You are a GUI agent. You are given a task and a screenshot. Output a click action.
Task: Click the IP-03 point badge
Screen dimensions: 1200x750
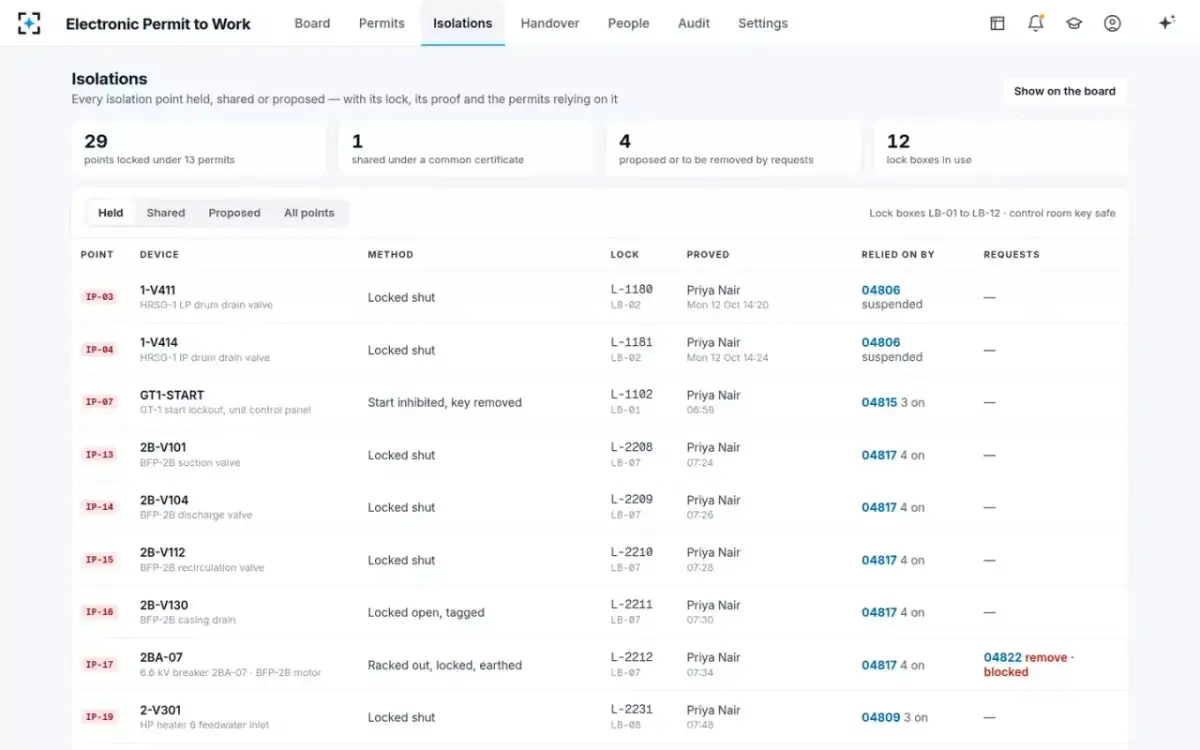point(99,297)
